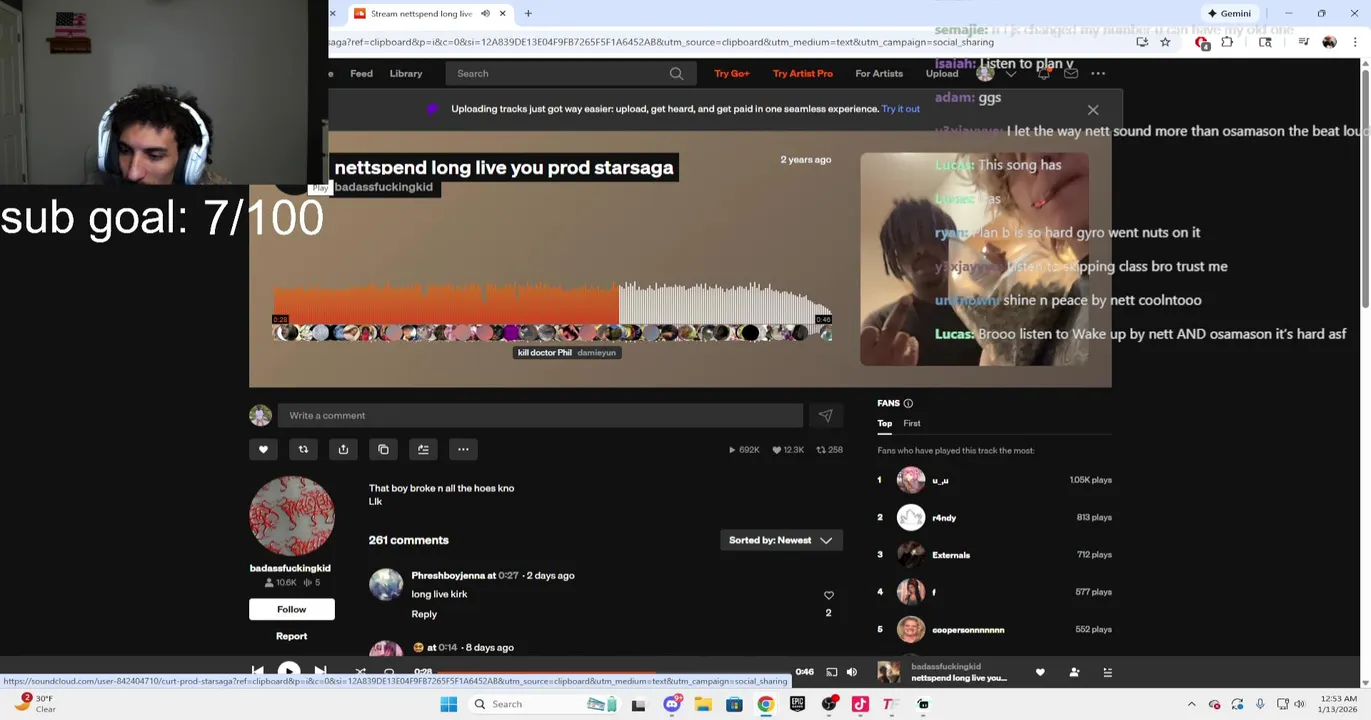1371x720 pixels.
Task: Follow badassfuckingkid with the Follow button
Action: 292,610
